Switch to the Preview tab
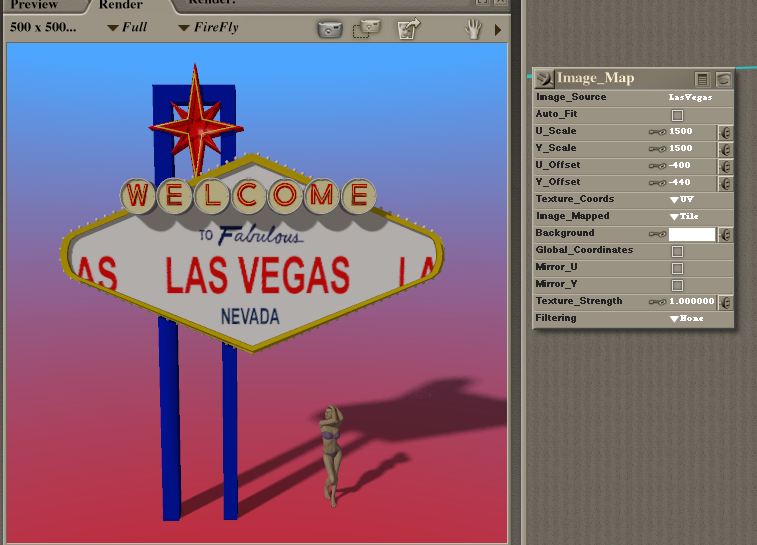Screen dimensions: 757x545 pyautogui.click(x=35, y=5)
